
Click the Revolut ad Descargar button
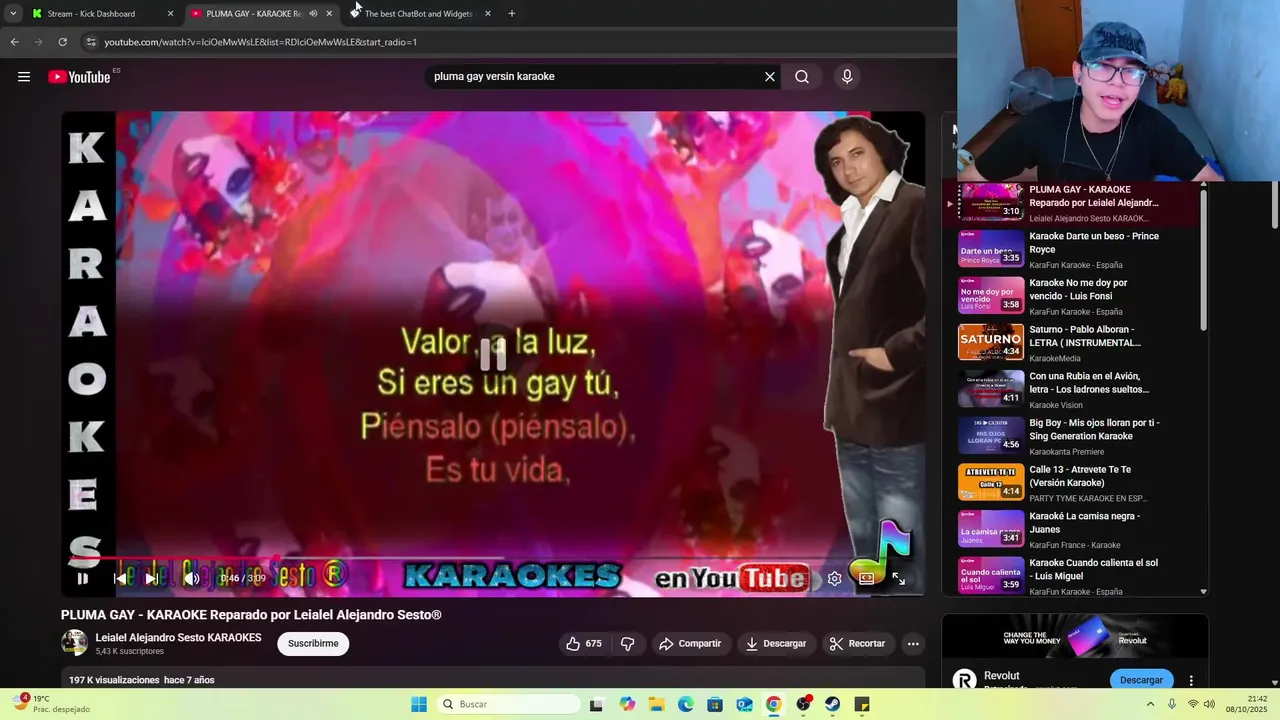pyautogui.click(x=1141, y=680)
